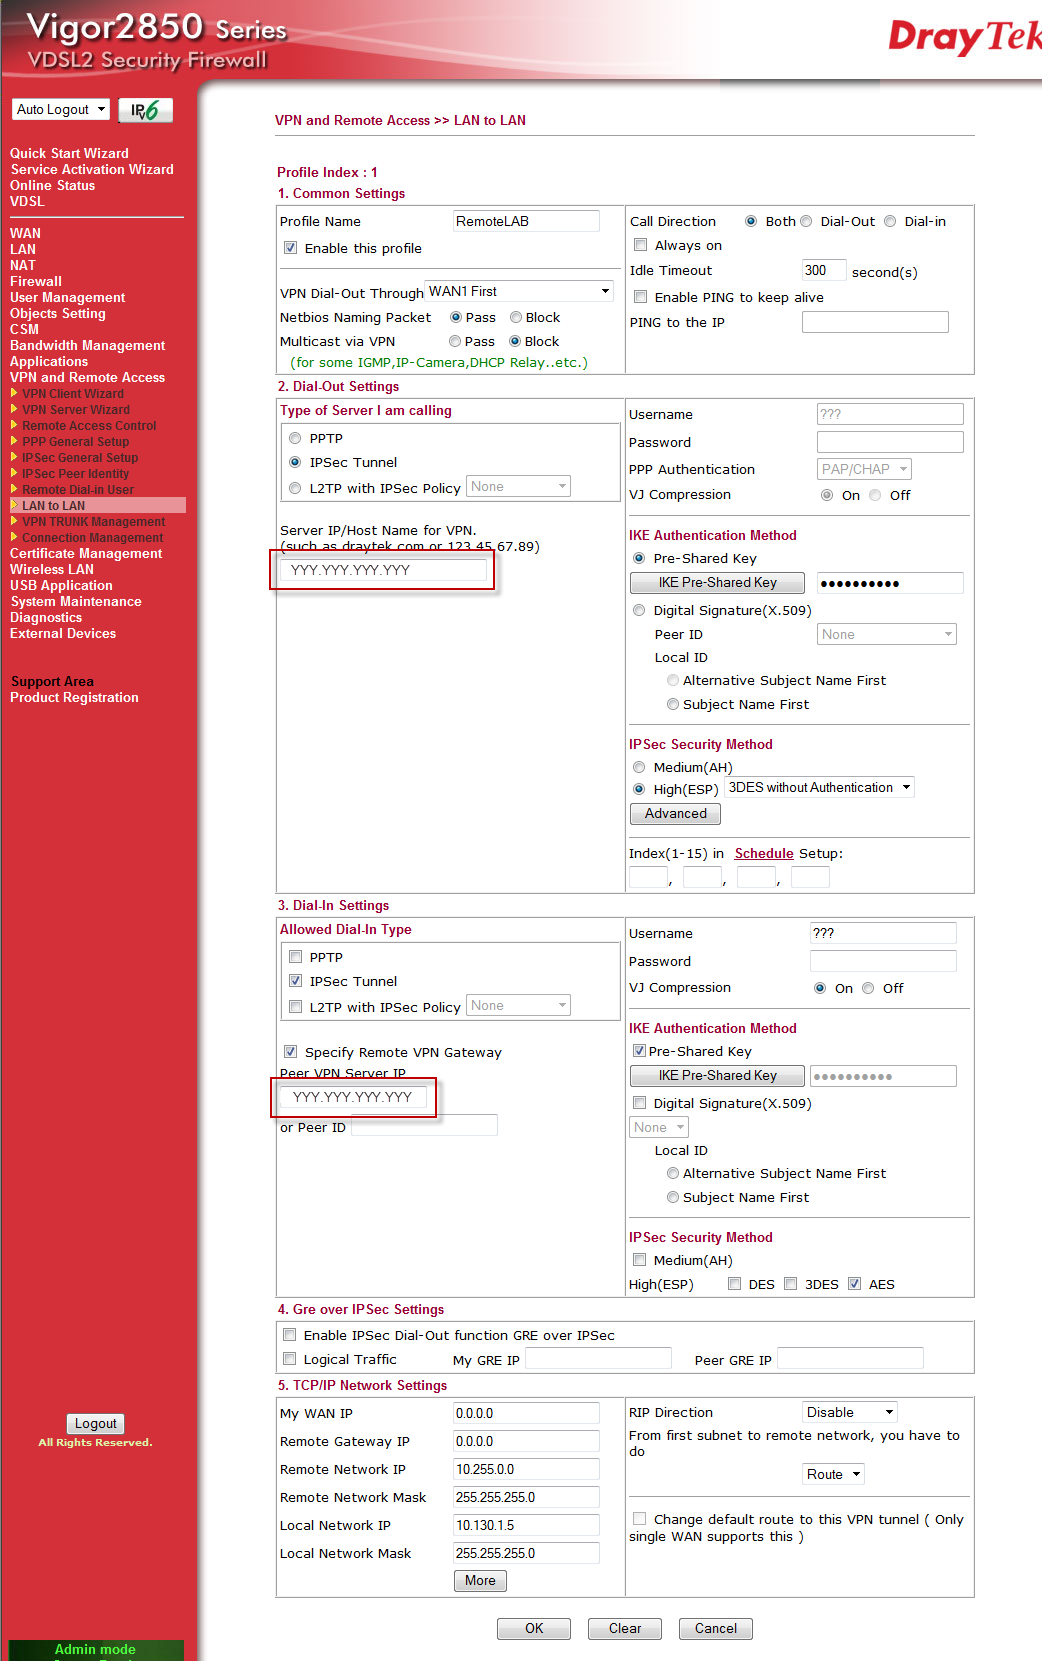Viewport: 1042px width, 1661px height.
Task: Check Change default route to VPN tunnel
Action: click(640, 1519)
